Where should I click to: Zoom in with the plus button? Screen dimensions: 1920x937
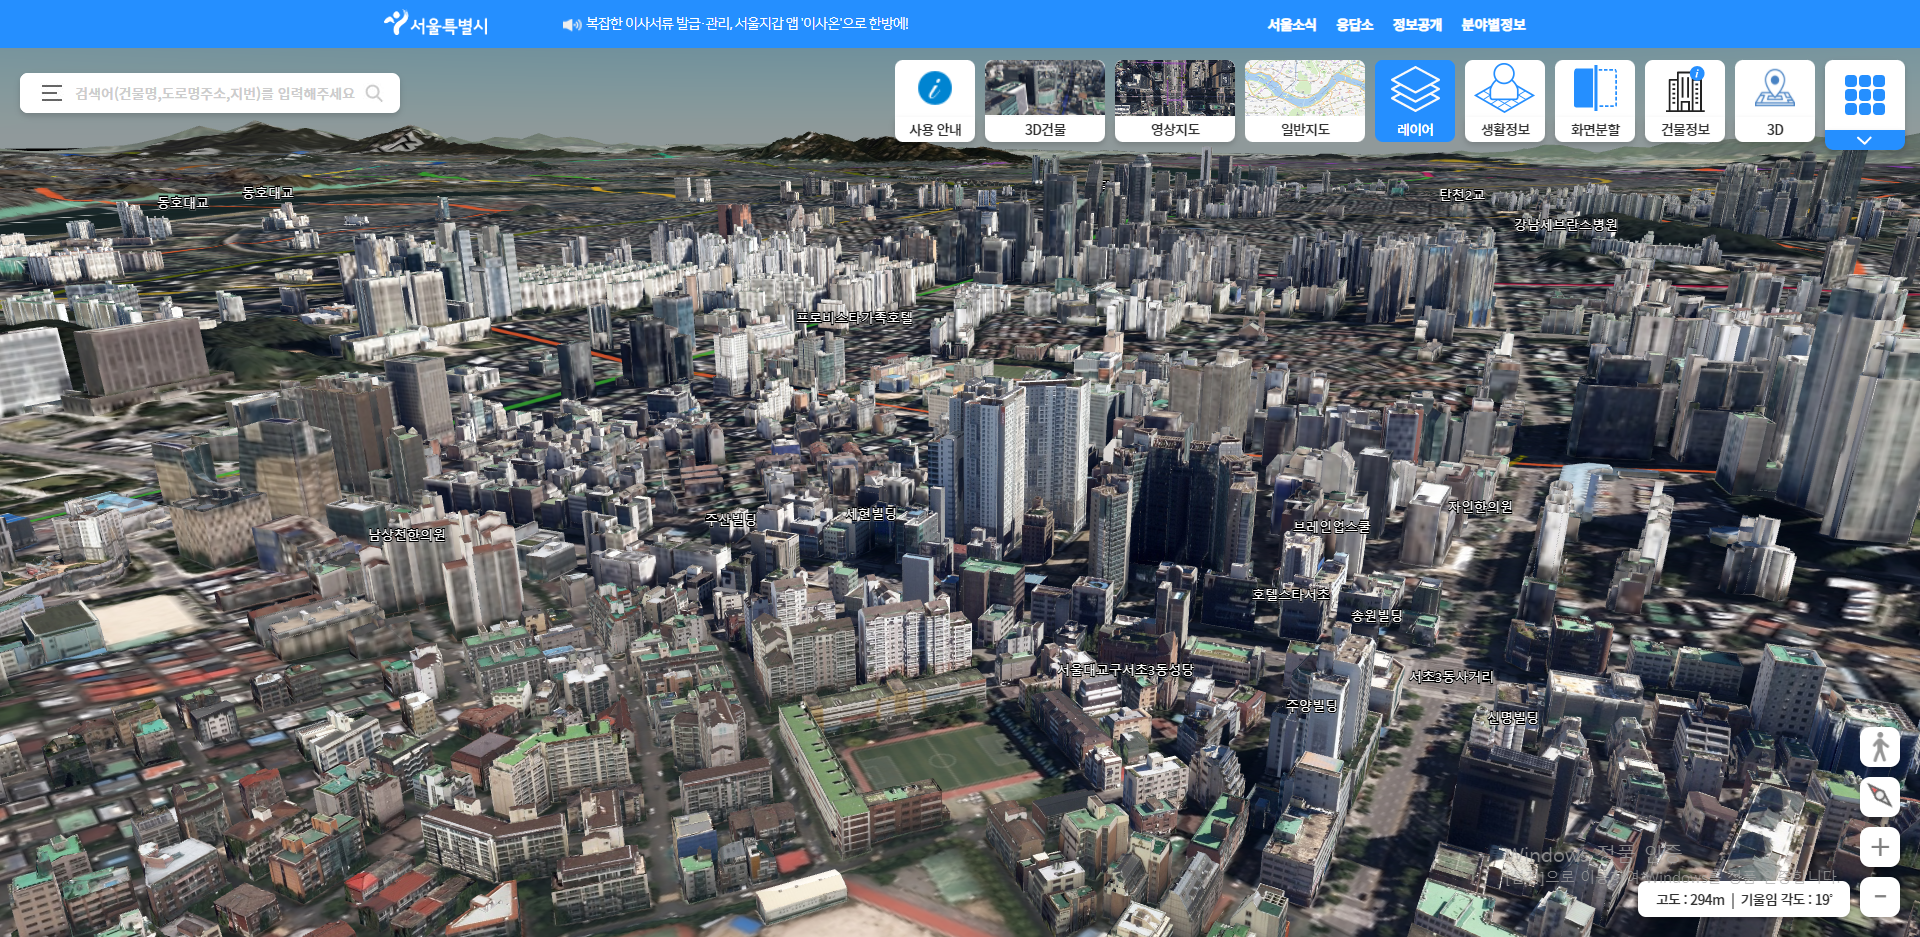1880,847
